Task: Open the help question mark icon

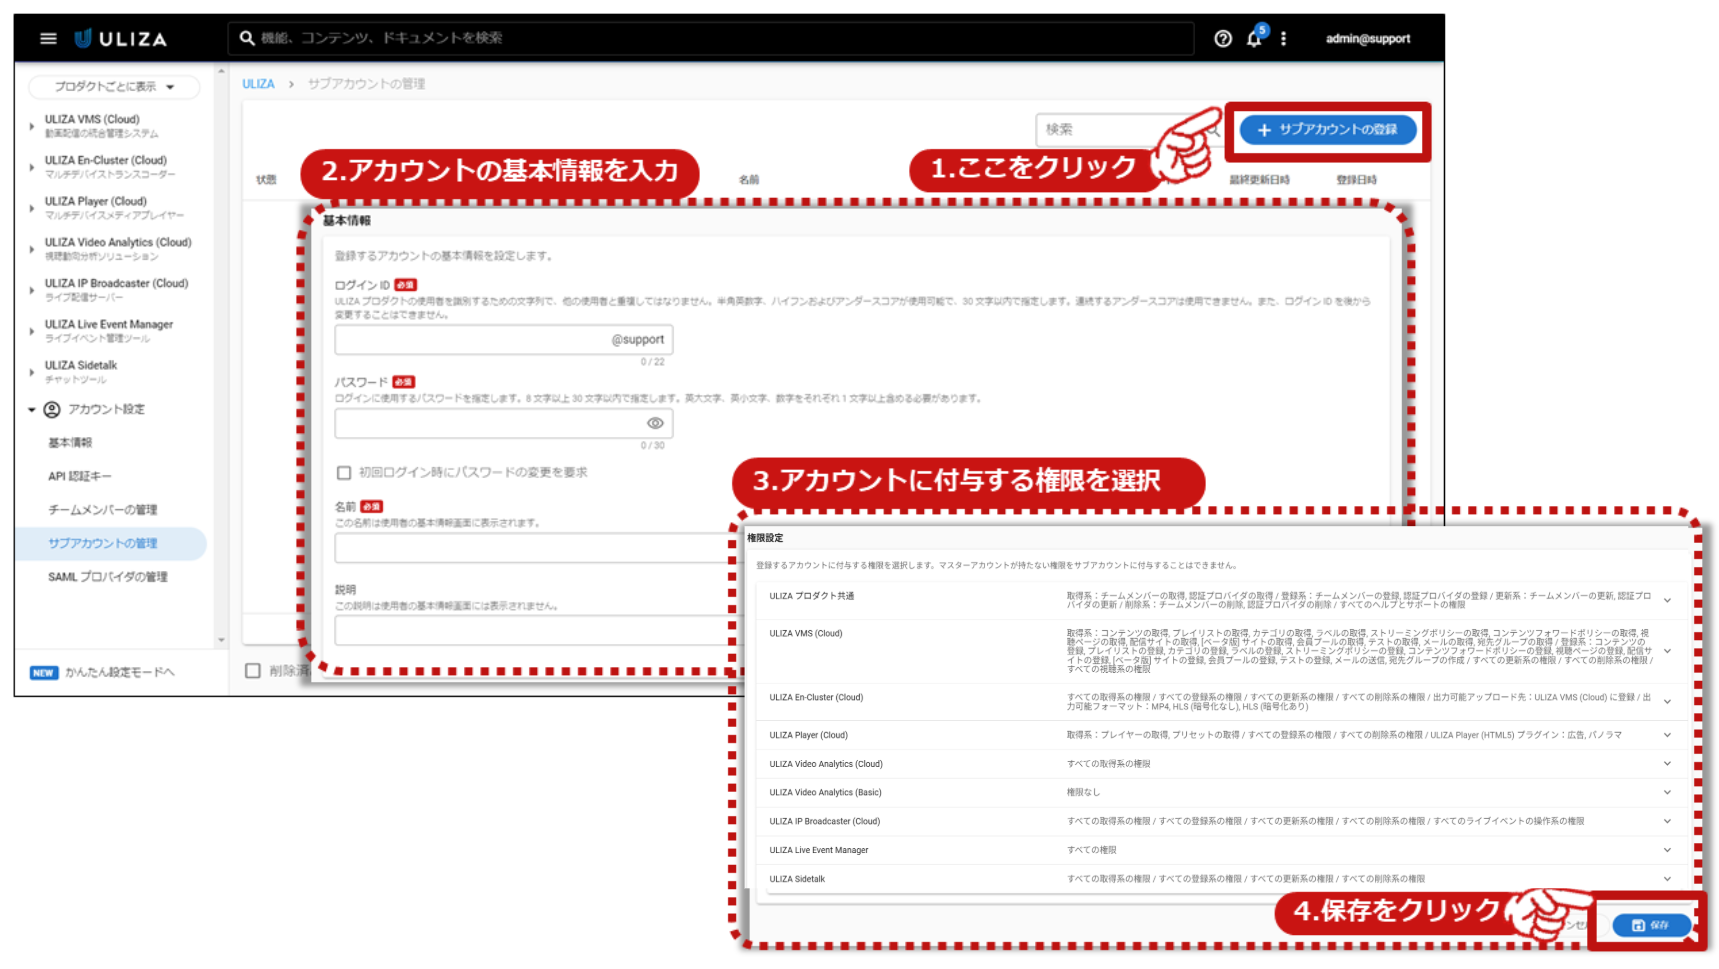Action: [x=1222, y=39]
